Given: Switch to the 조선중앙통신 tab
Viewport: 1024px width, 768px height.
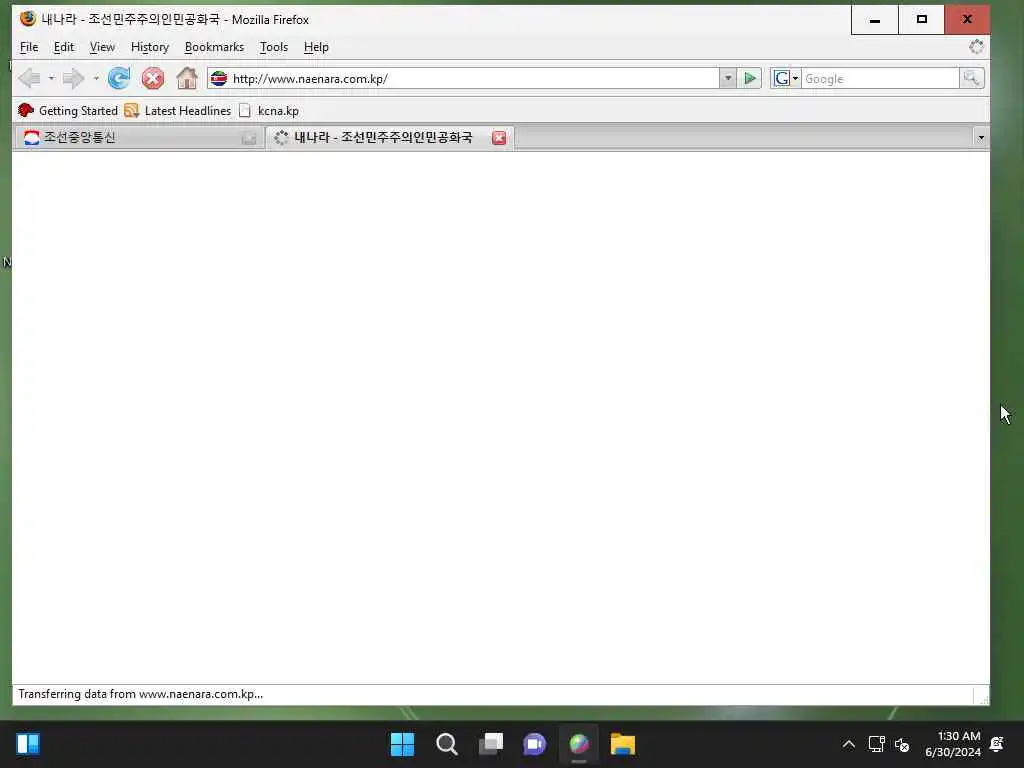Looking at the screenshot, I should pos(138,138).
